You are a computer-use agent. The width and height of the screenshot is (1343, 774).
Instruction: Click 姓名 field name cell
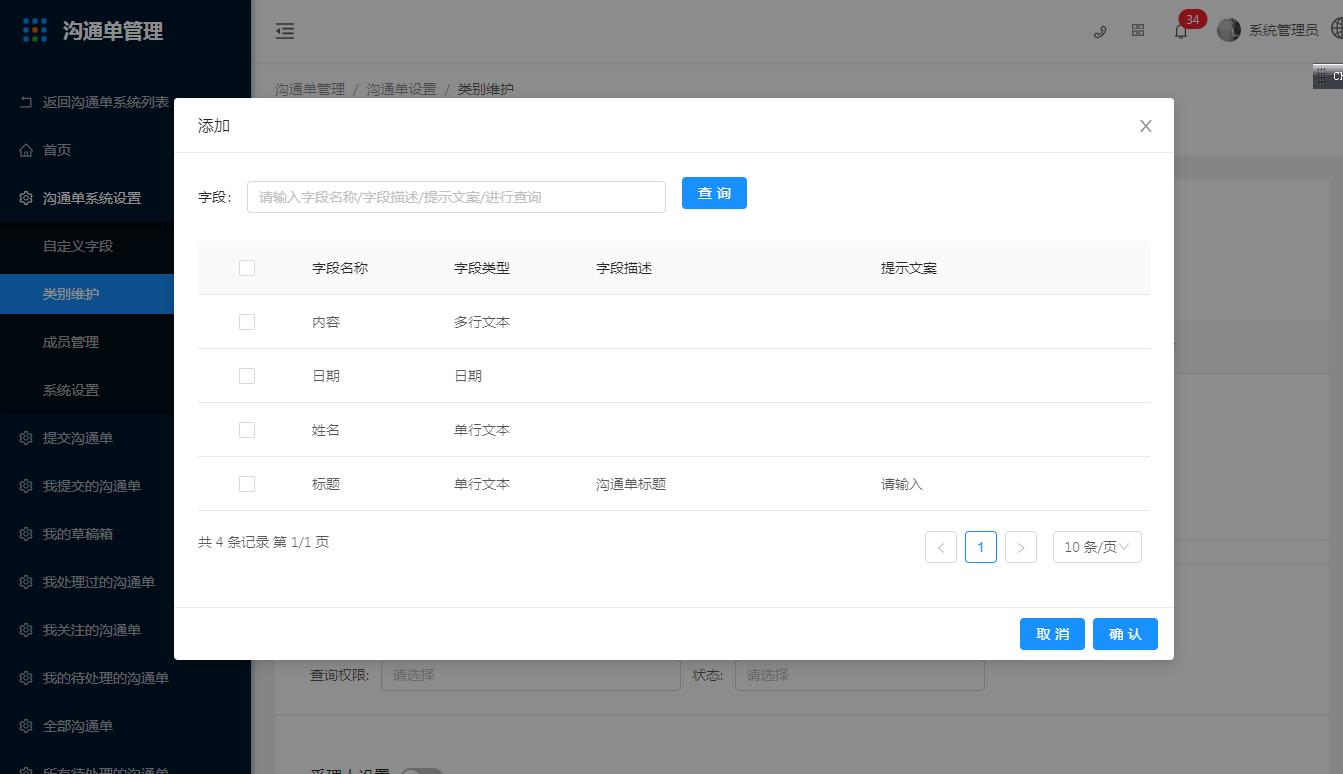tap(326, 430)
